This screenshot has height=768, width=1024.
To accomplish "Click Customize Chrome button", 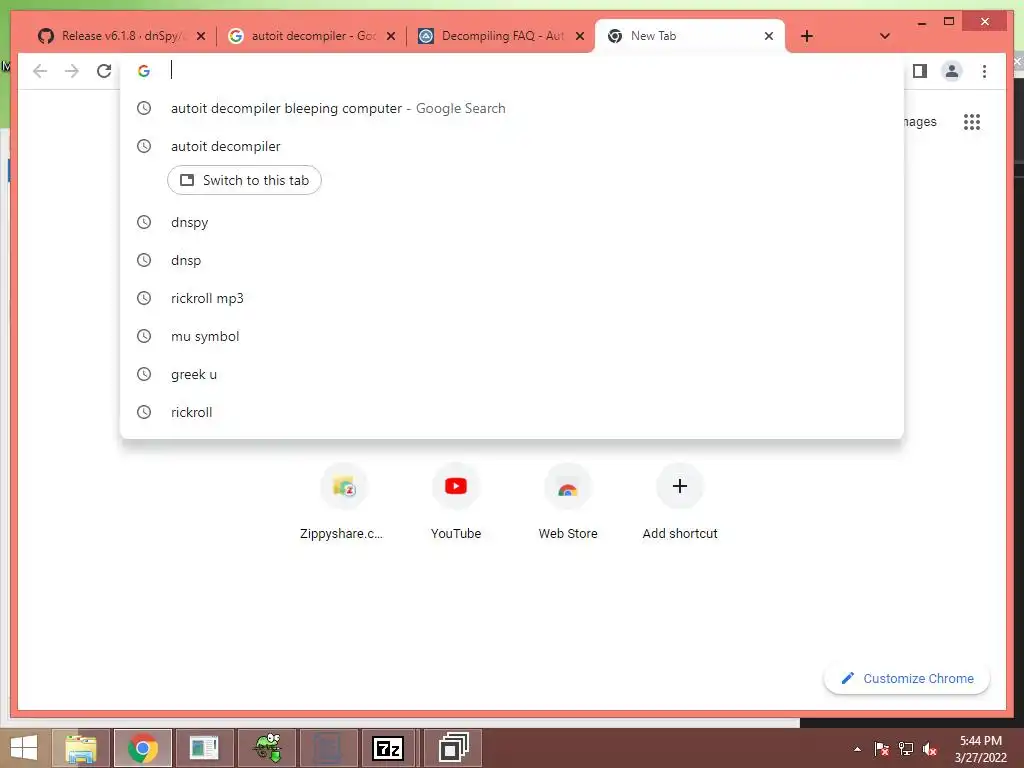I will [x=907, y=679].
